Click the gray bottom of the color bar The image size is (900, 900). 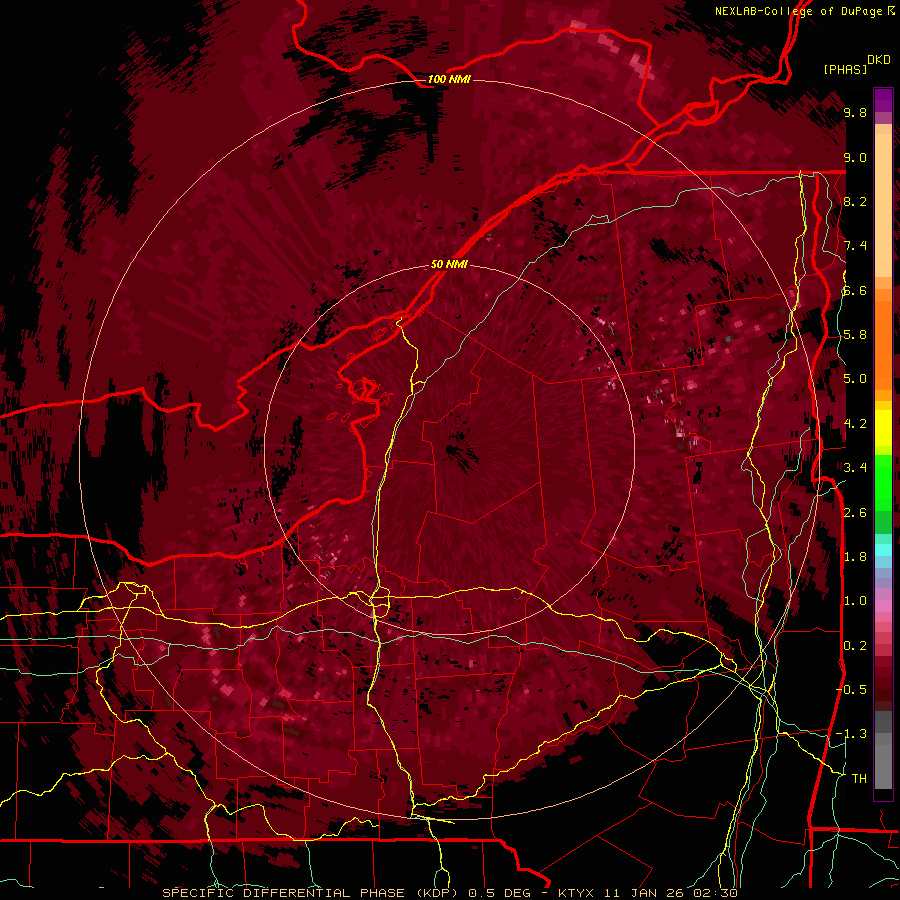883,752
